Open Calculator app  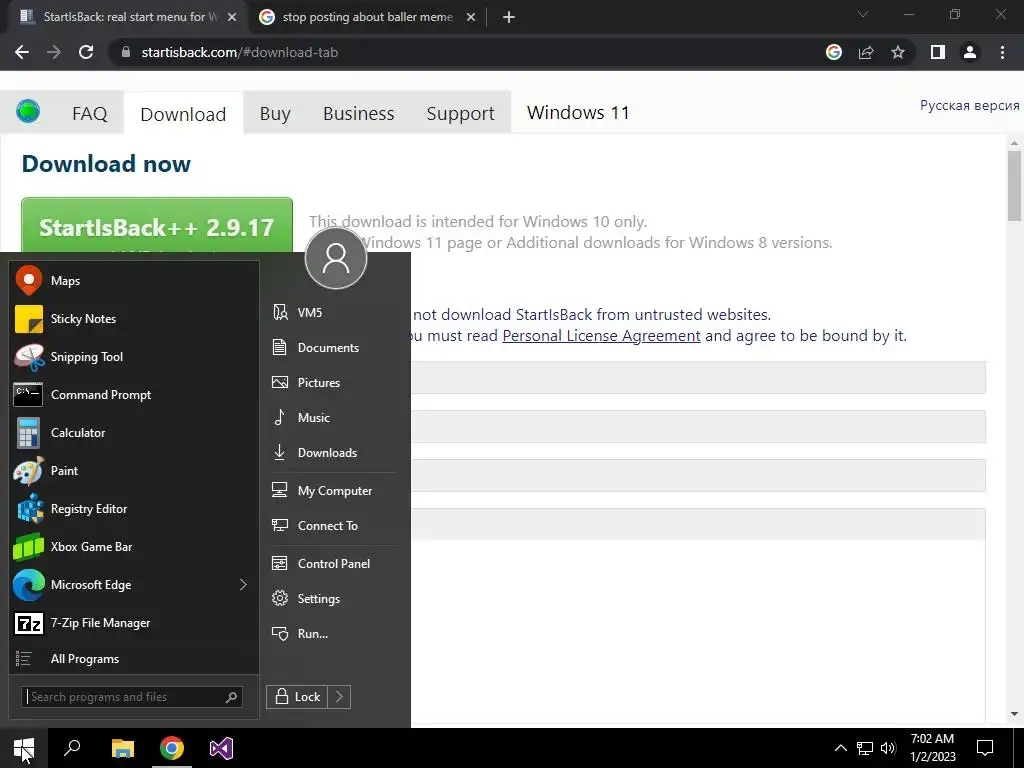pyautogui.click(x=134, y=432)
